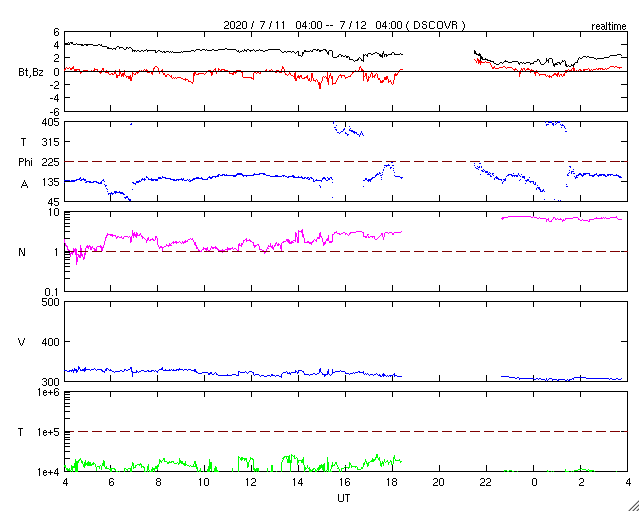Screen dimensions: 640x512
Task: Click the dashed 1e+5 temperature threshold line
Action: [x=345, y=432]
